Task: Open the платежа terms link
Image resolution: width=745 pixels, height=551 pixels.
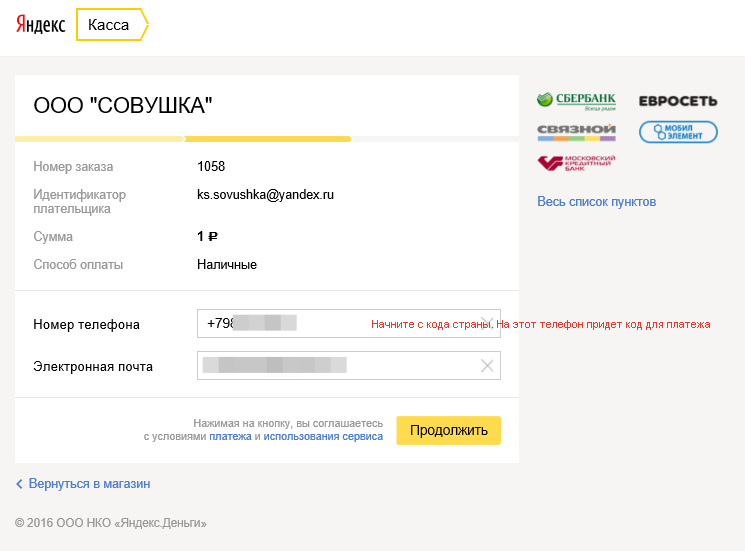Action: (x=230, y=437)
